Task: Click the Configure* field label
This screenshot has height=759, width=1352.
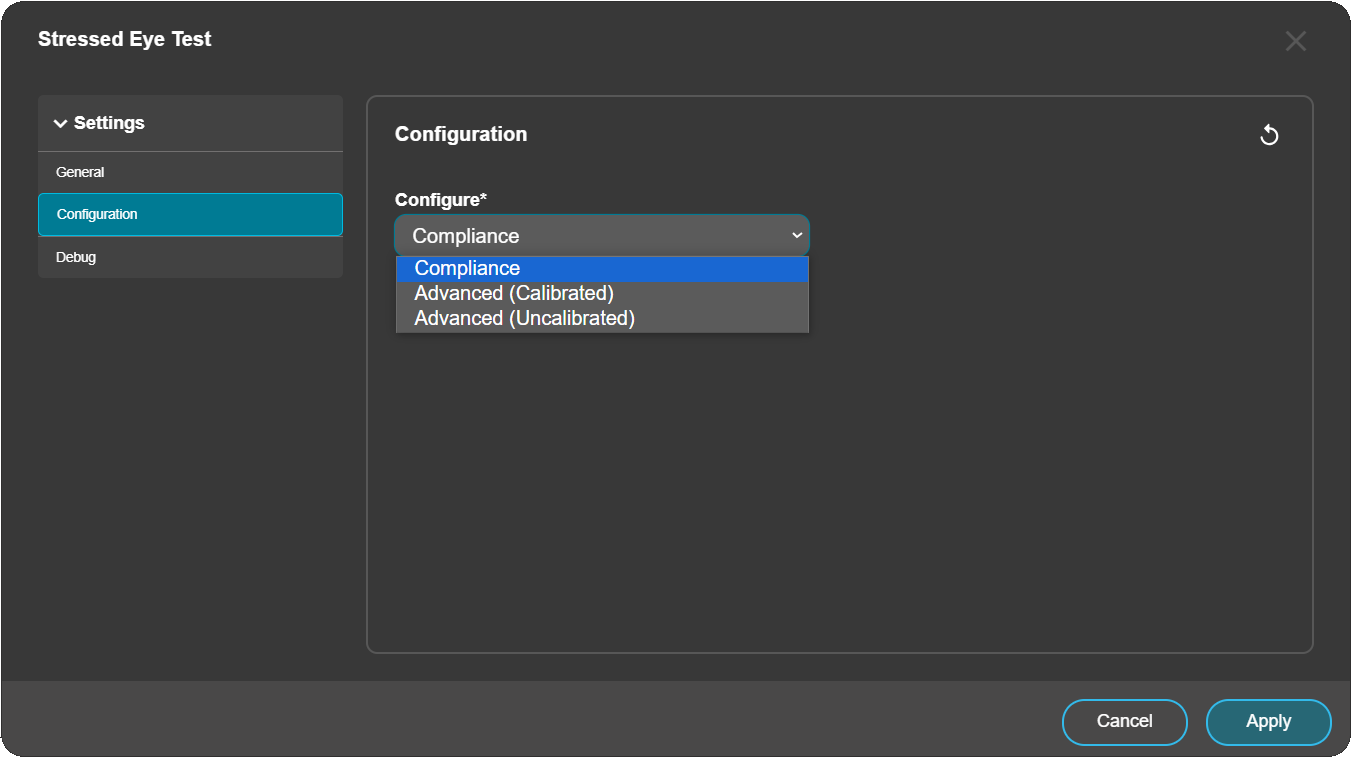Action: tap(441, 200)
